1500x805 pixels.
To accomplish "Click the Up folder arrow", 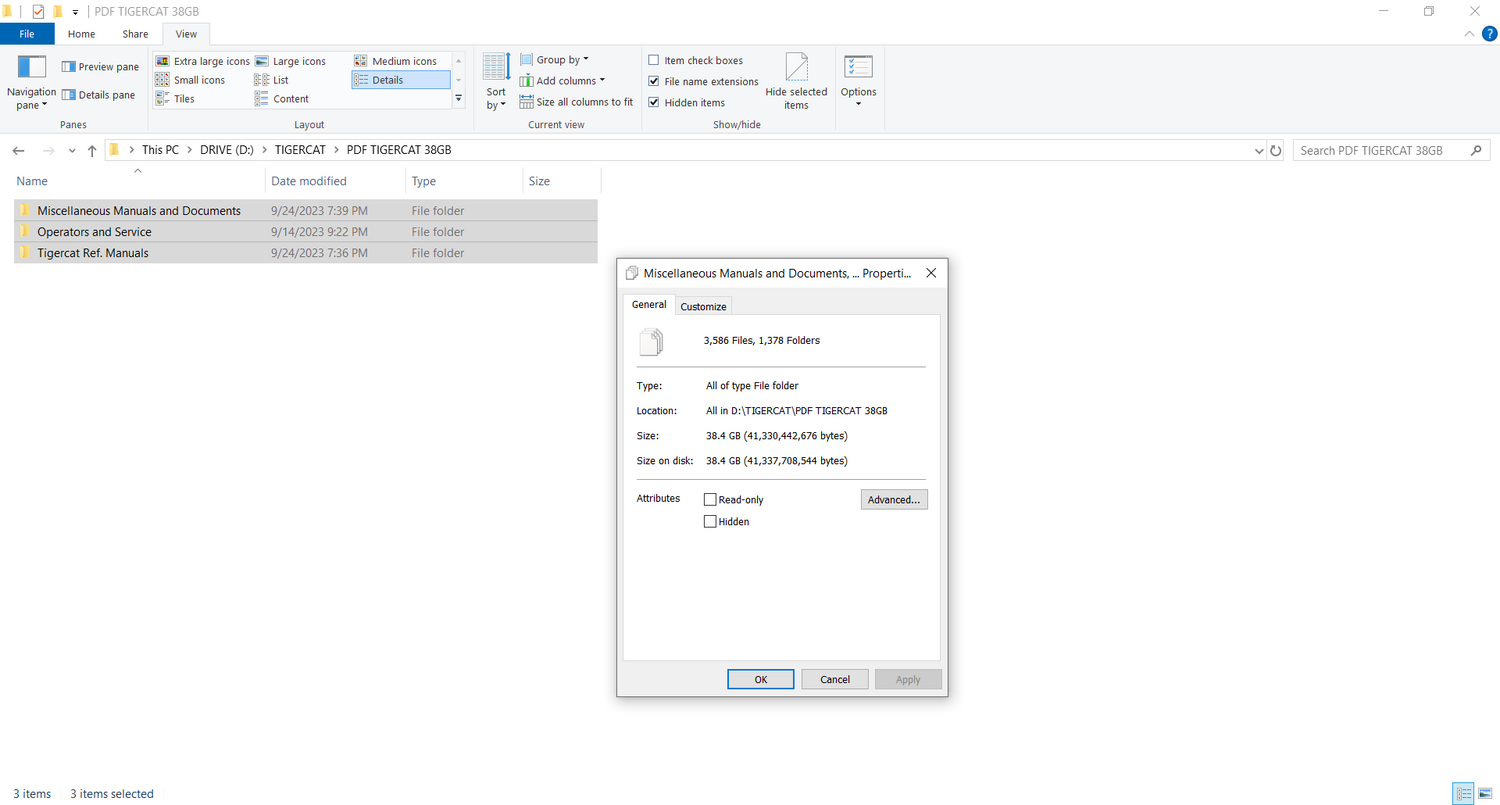I will click(92, 150).
